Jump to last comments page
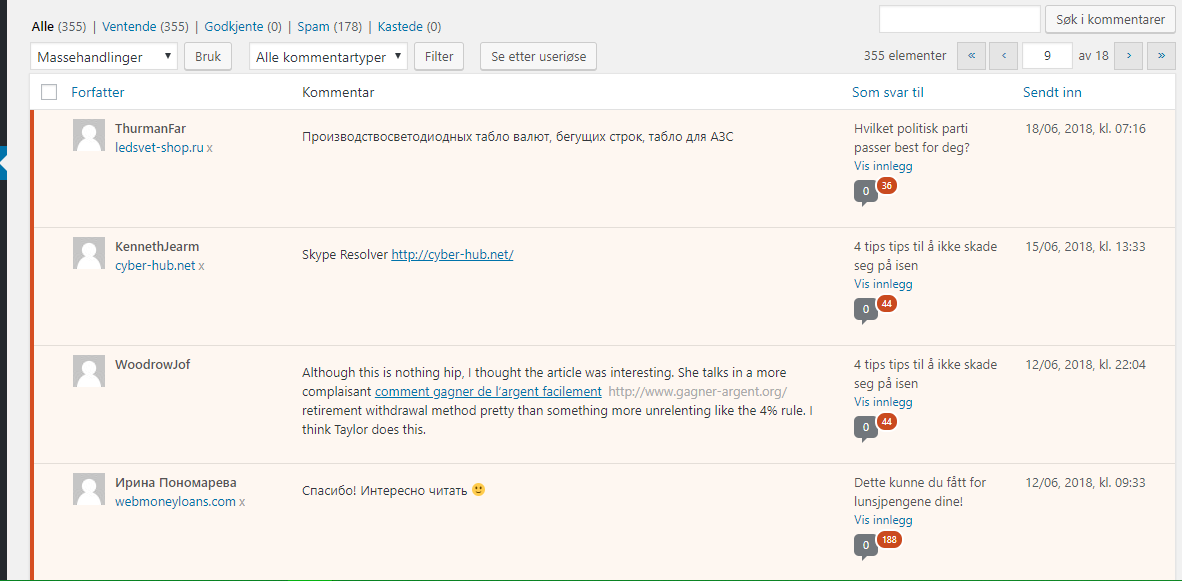1182x581 pixels. 1161,56
